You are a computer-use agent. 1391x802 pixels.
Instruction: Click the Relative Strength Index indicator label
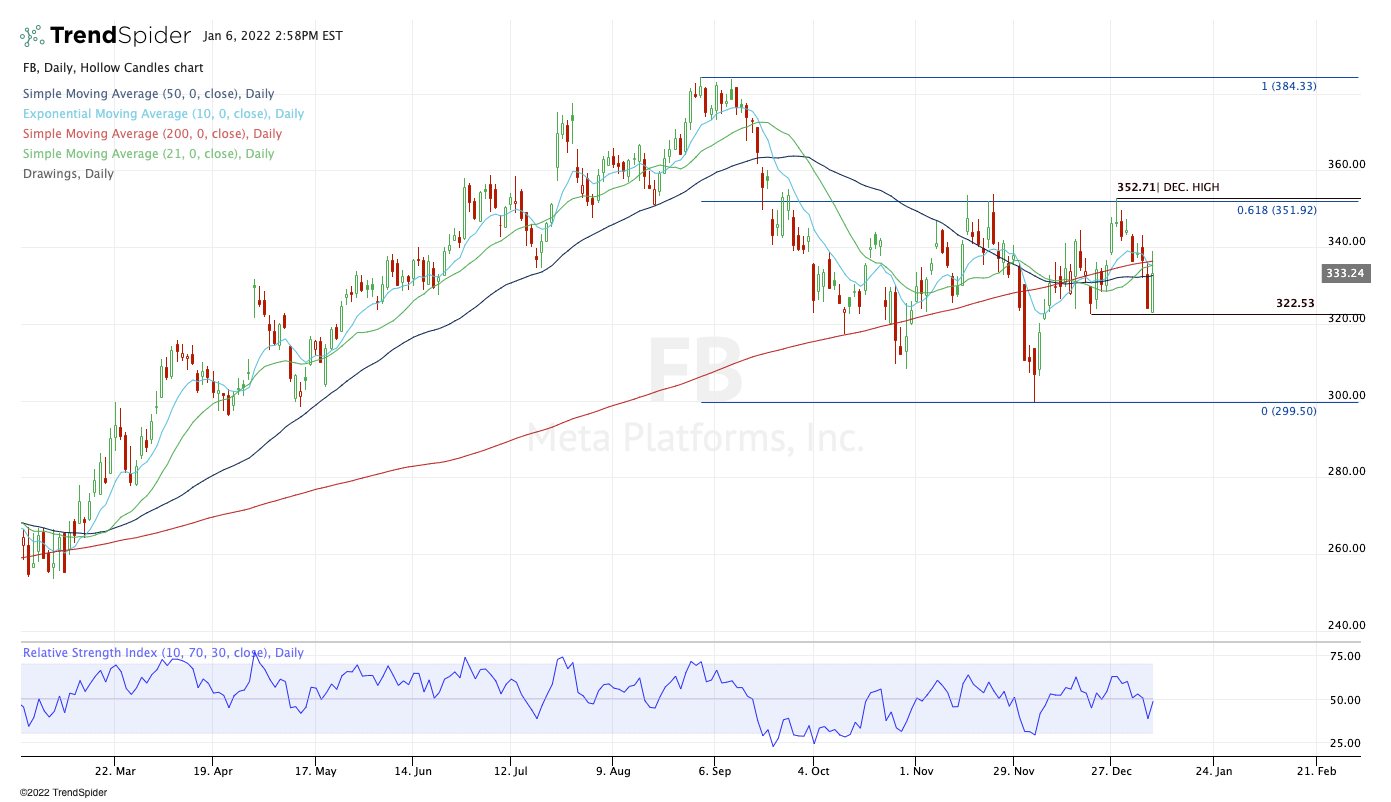[163, 653]
